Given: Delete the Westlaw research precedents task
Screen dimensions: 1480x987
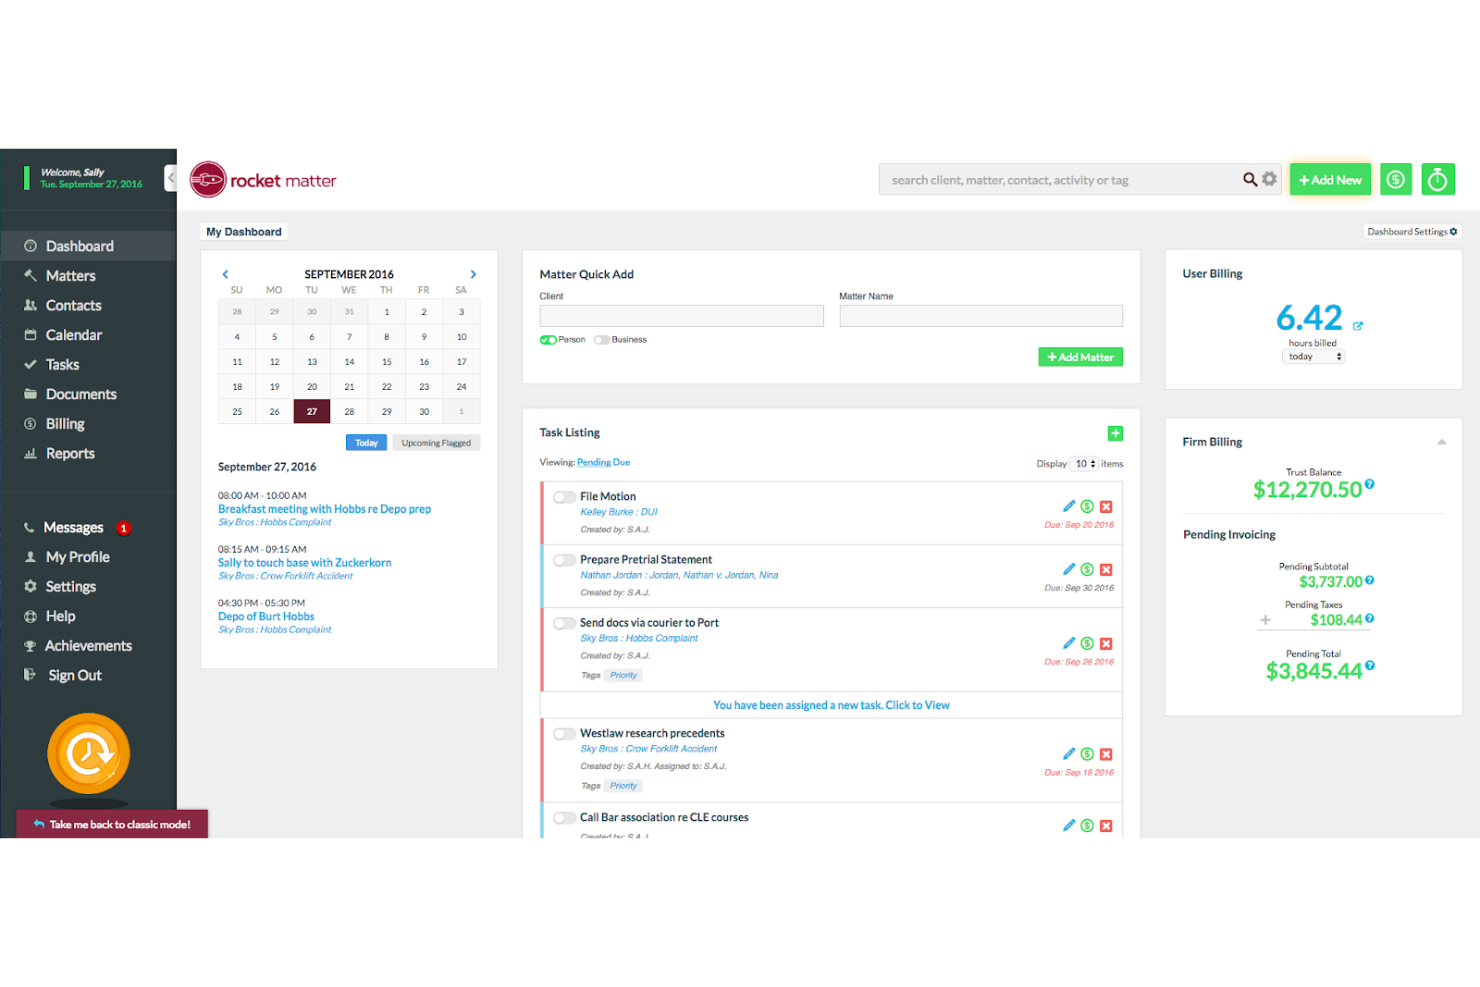Looking at the screenshot, I should pyautogui.click(x=1106, y=754).
